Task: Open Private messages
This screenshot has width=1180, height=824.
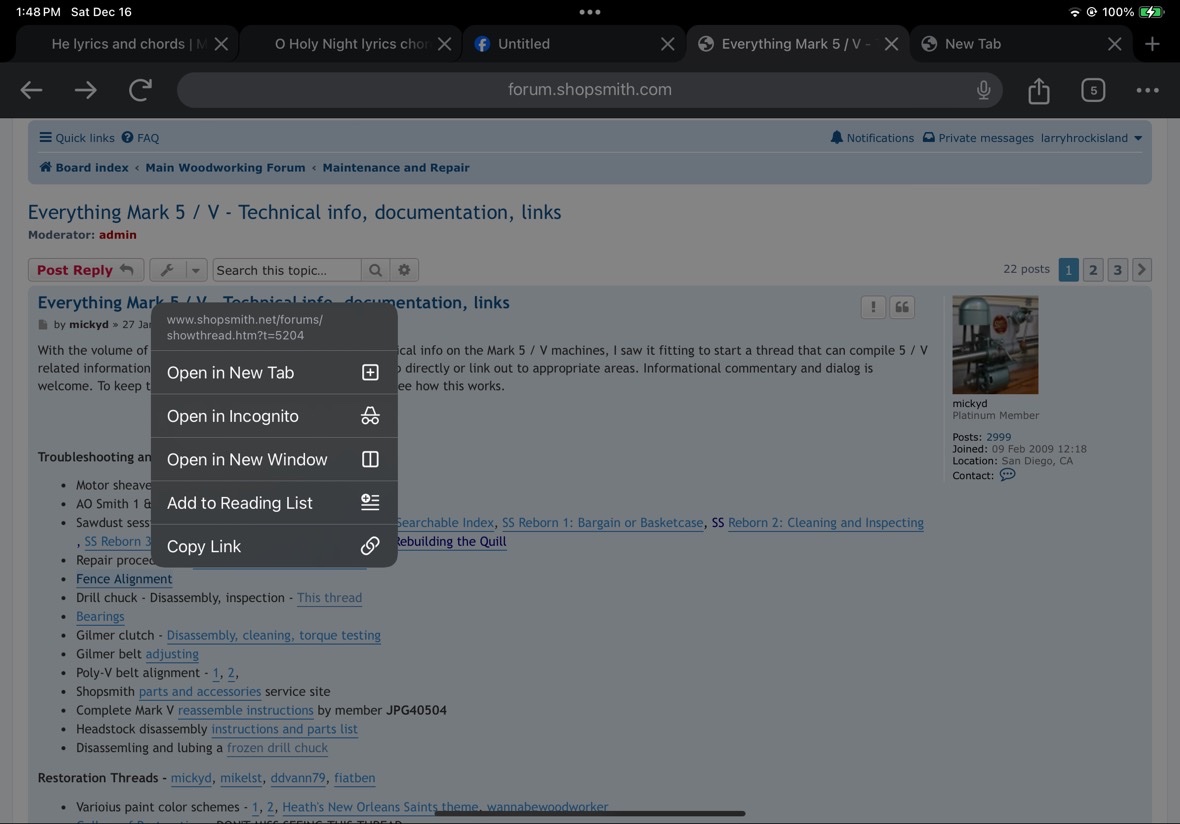Action: (978, 138)
